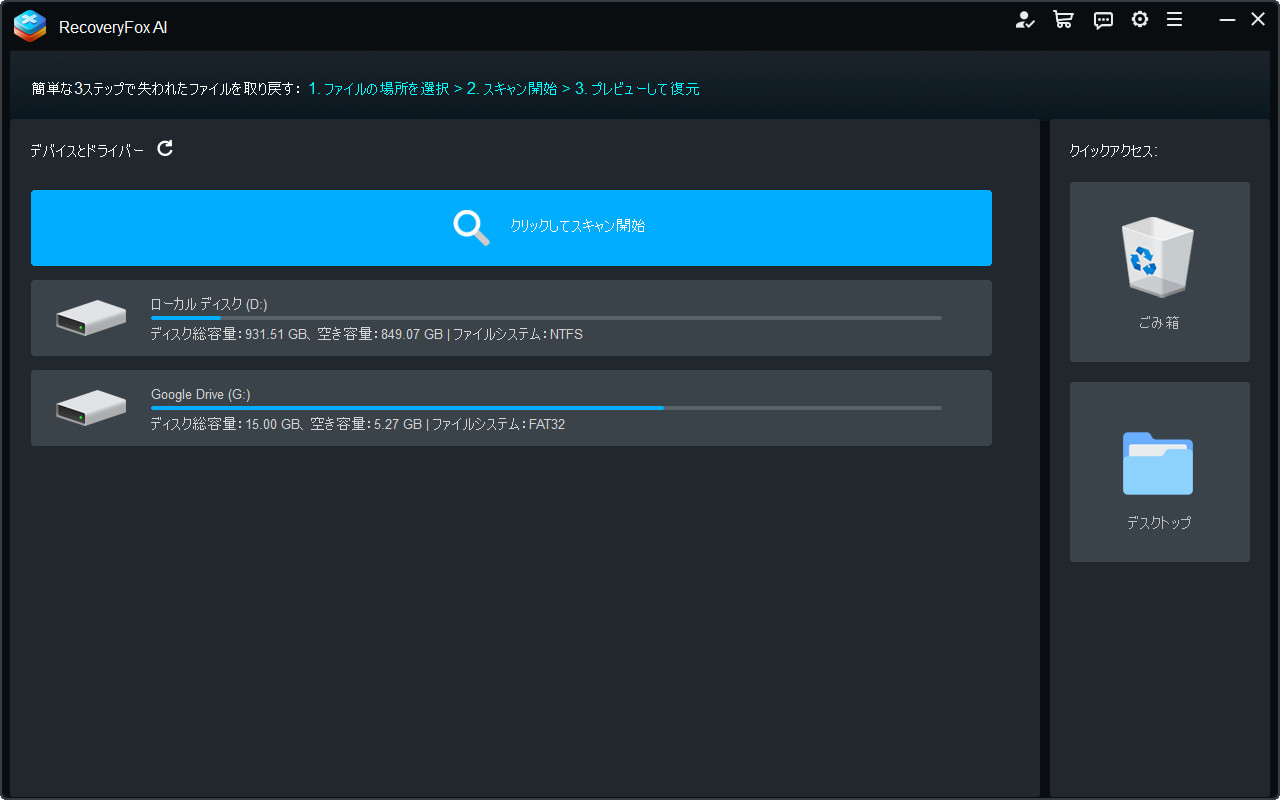The image size is (1280, 800).
Task: Open the hamburger menu icon
Action: [1174, 19]
